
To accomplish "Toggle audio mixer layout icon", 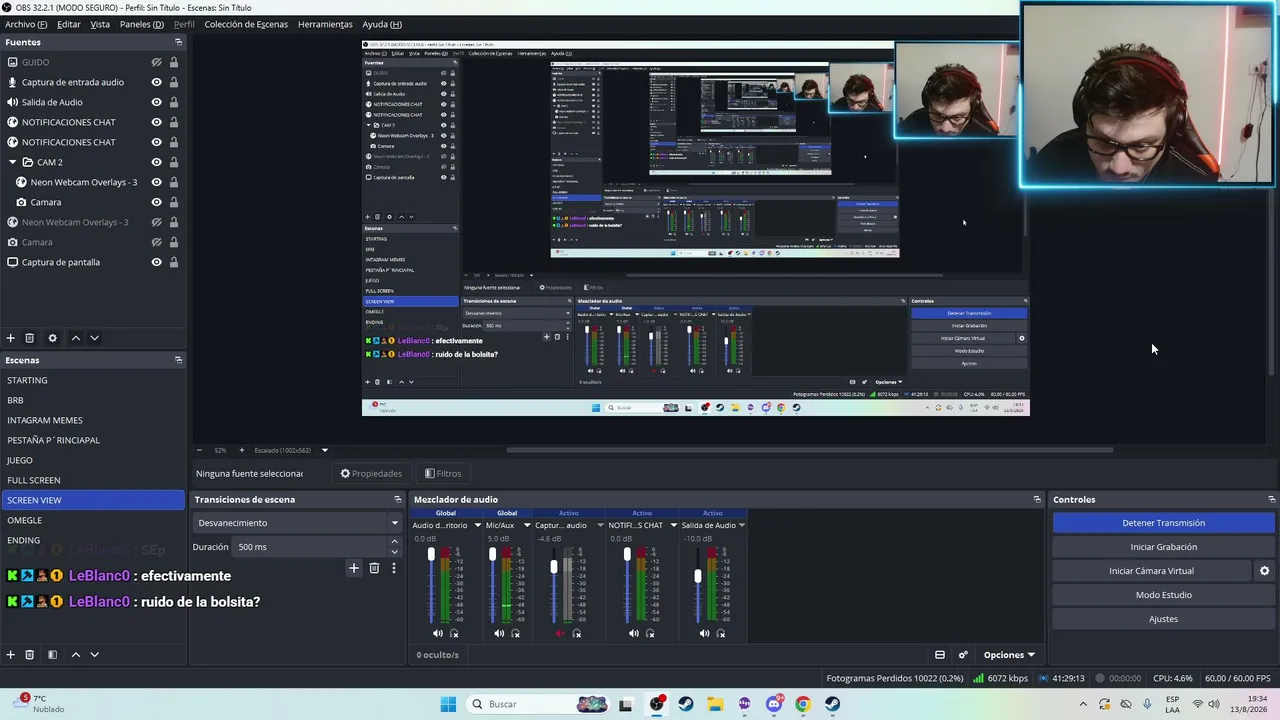I will [940, 655].
